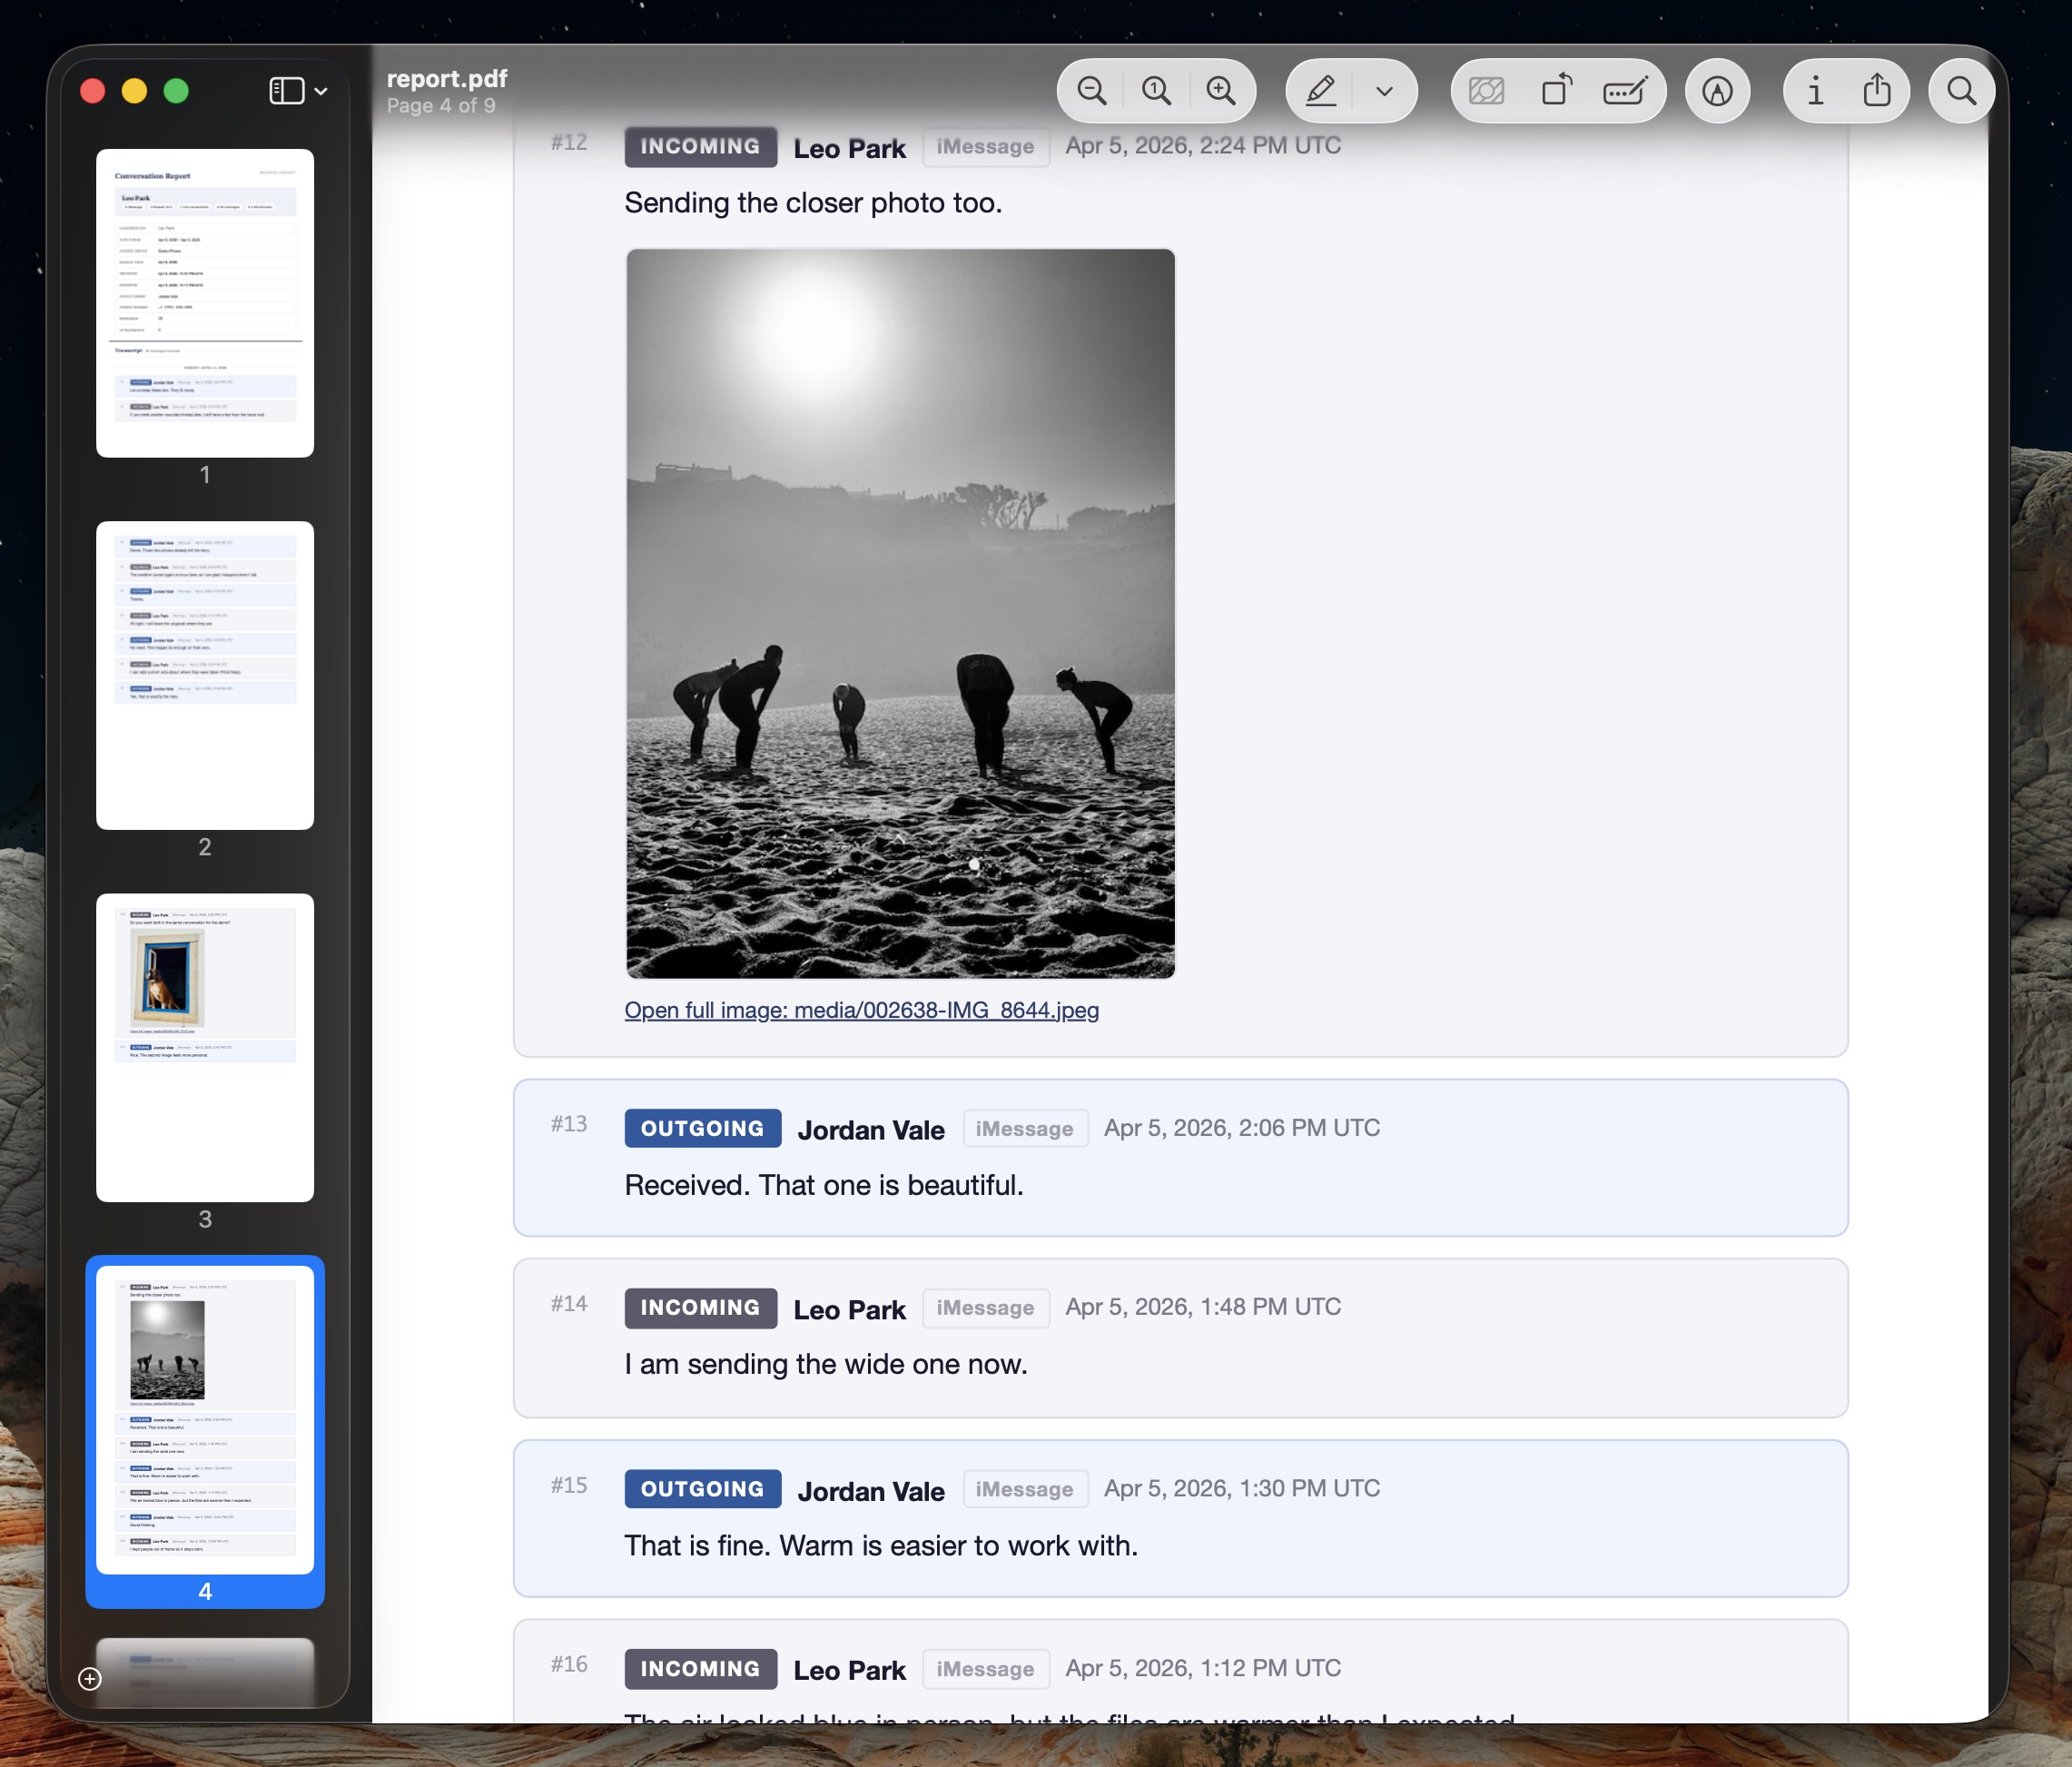Open the search field magnifier
2072x1767 pixels.
pos(1962,91)
